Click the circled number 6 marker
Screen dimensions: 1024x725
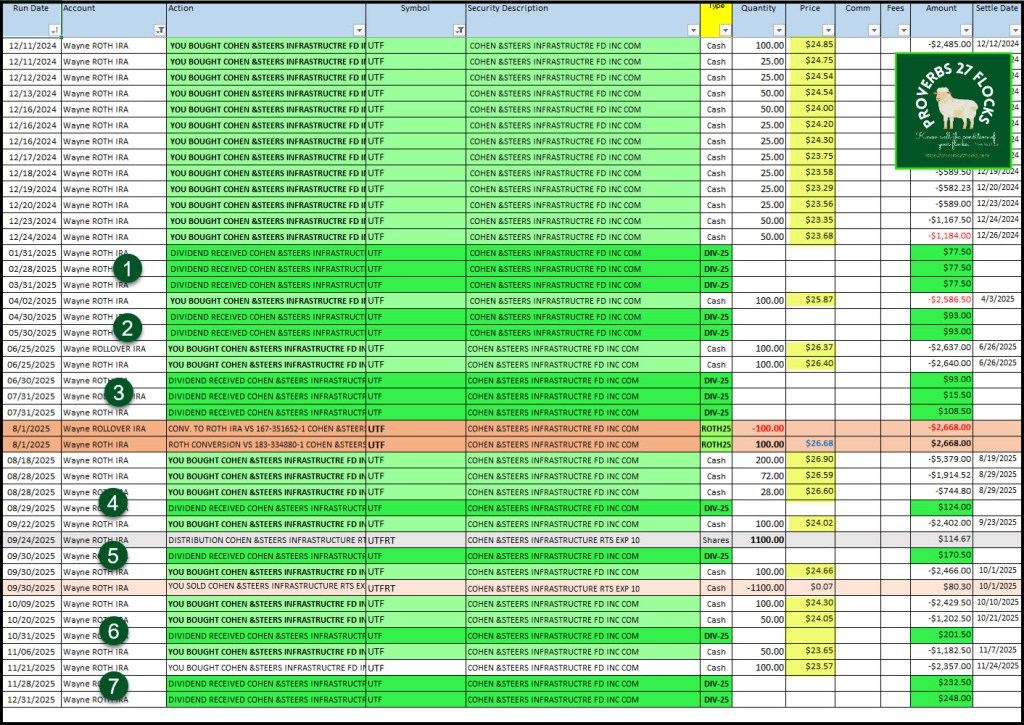116,630
